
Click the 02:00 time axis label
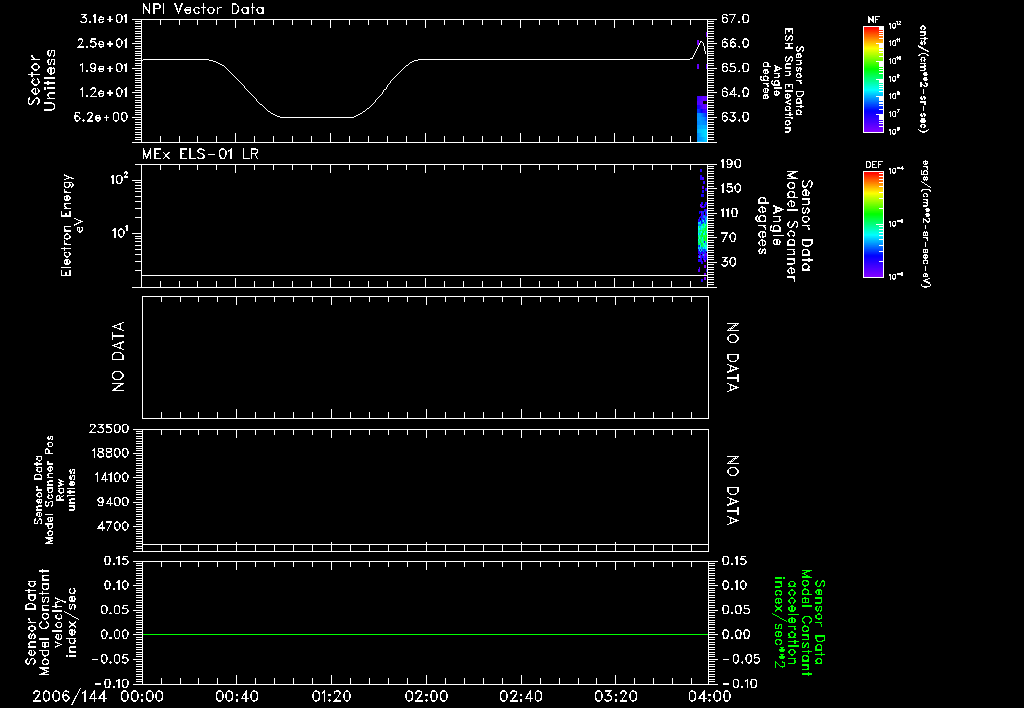(426, 696)
